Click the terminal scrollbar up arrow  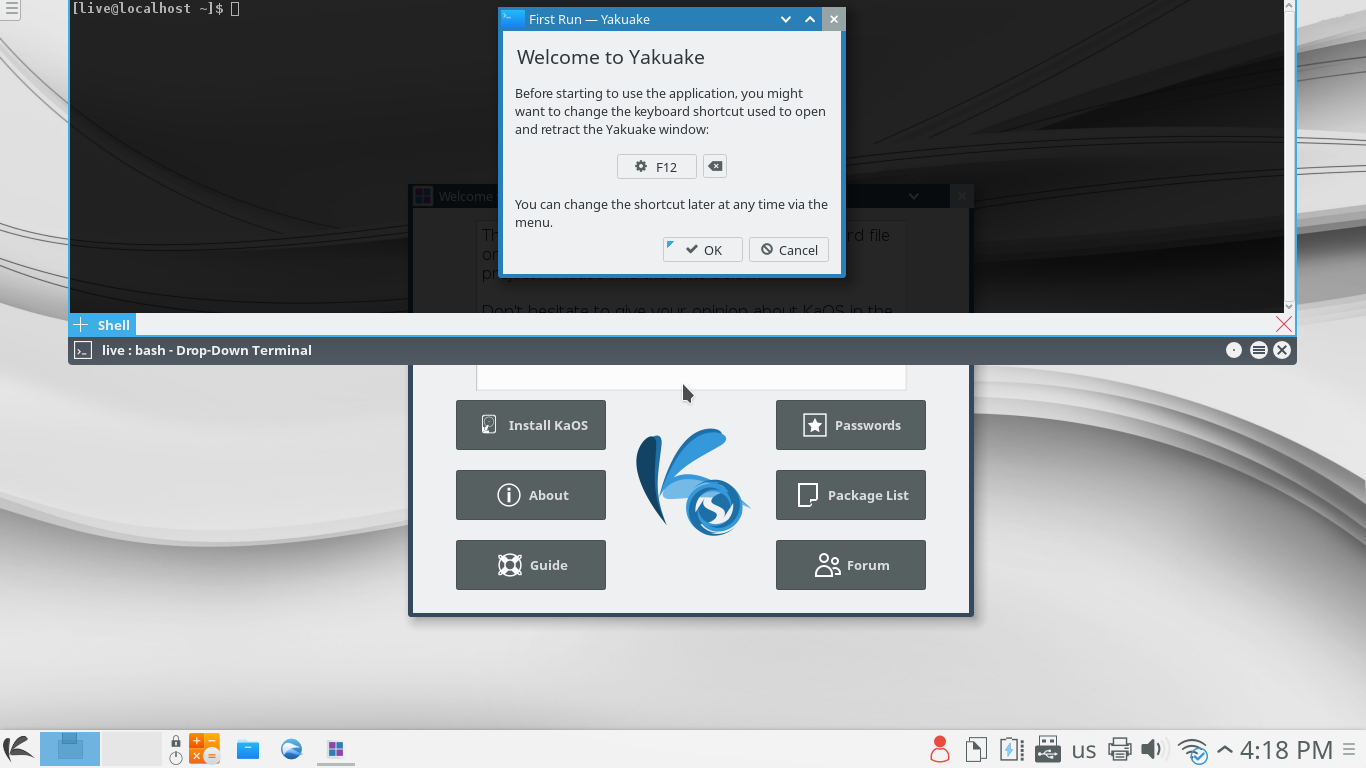click(x=1288, y=6)
